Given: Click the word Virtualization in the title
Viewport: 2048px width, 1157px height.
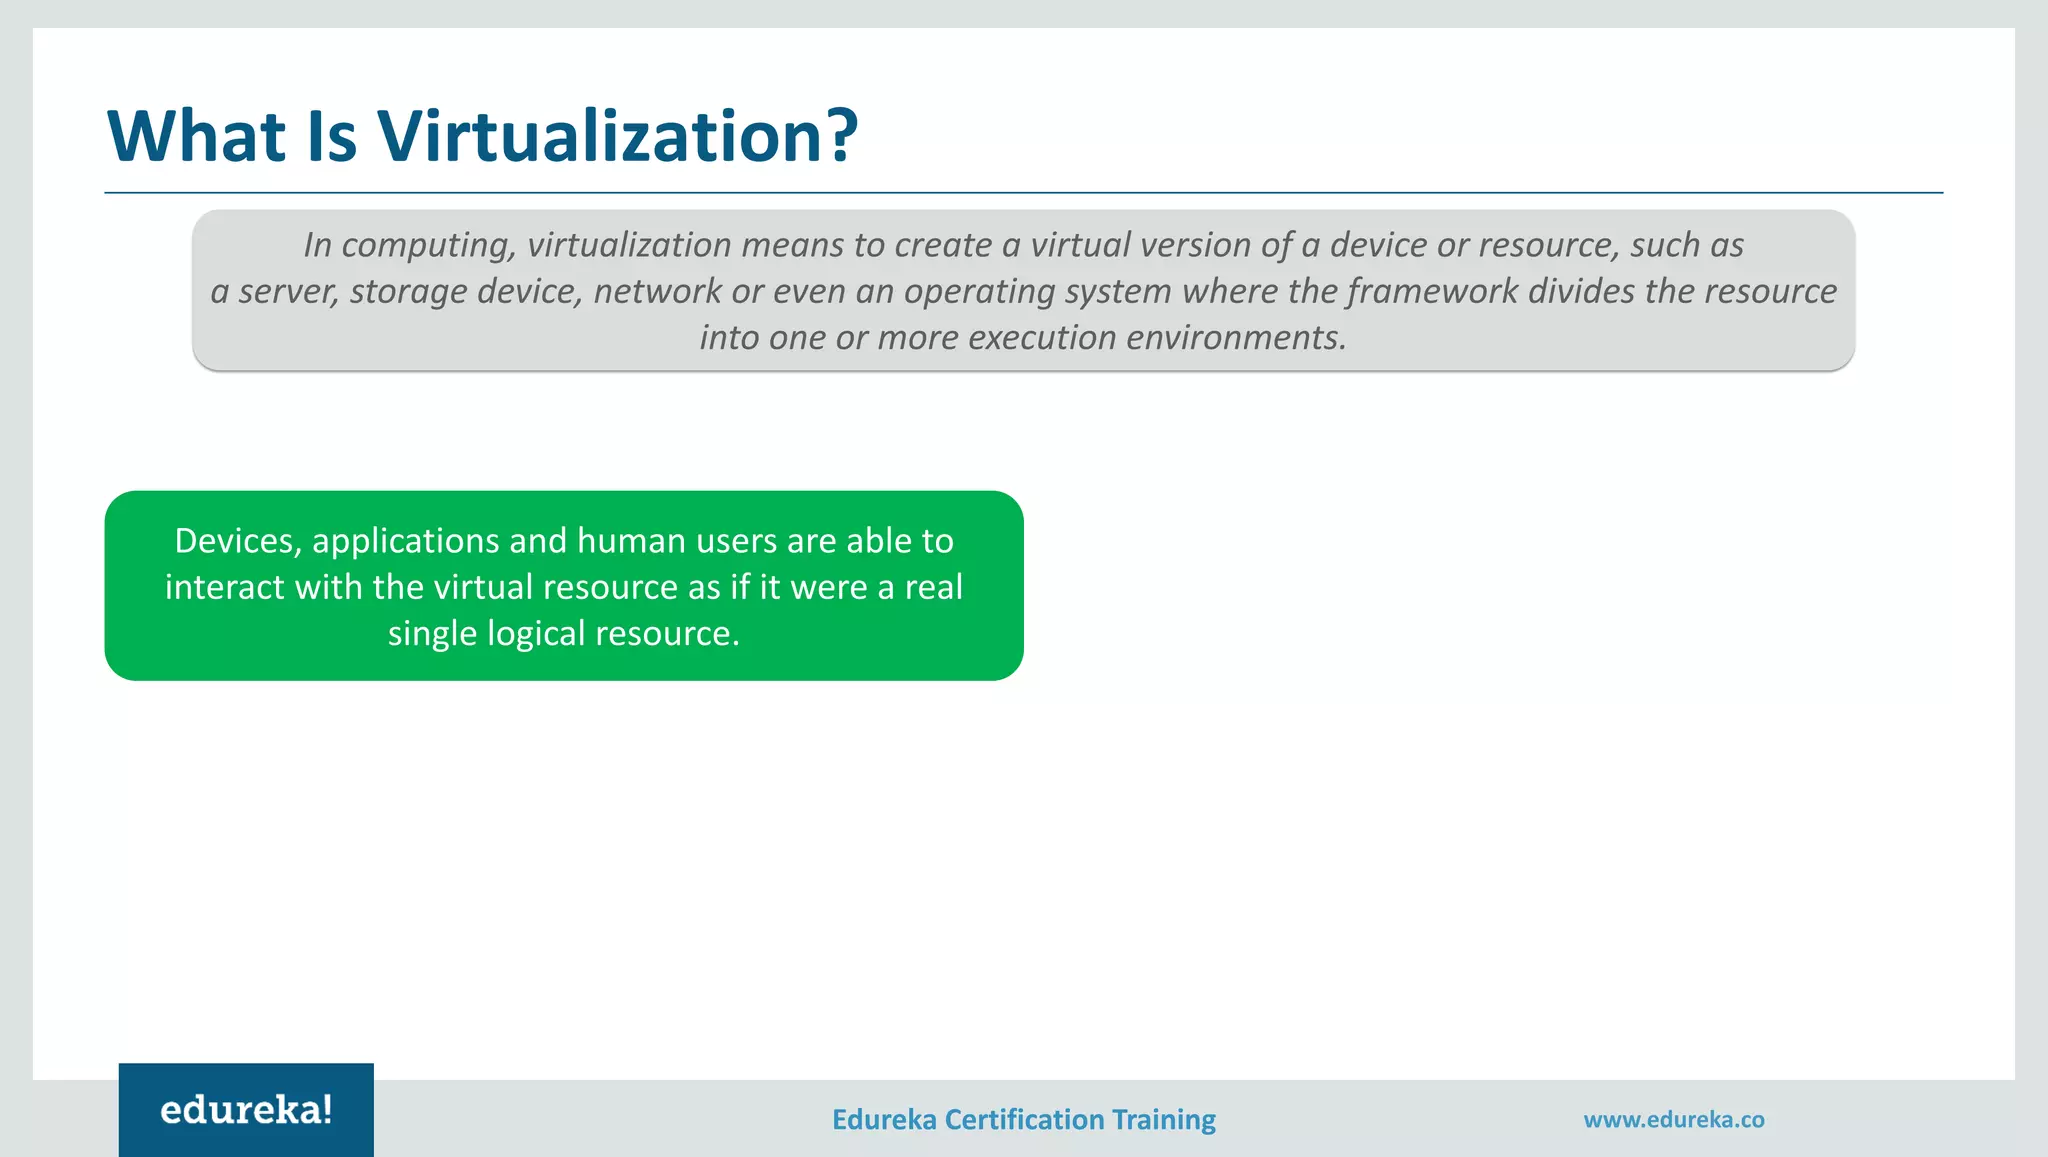Looking at the screenshot, I should point(600,136).
